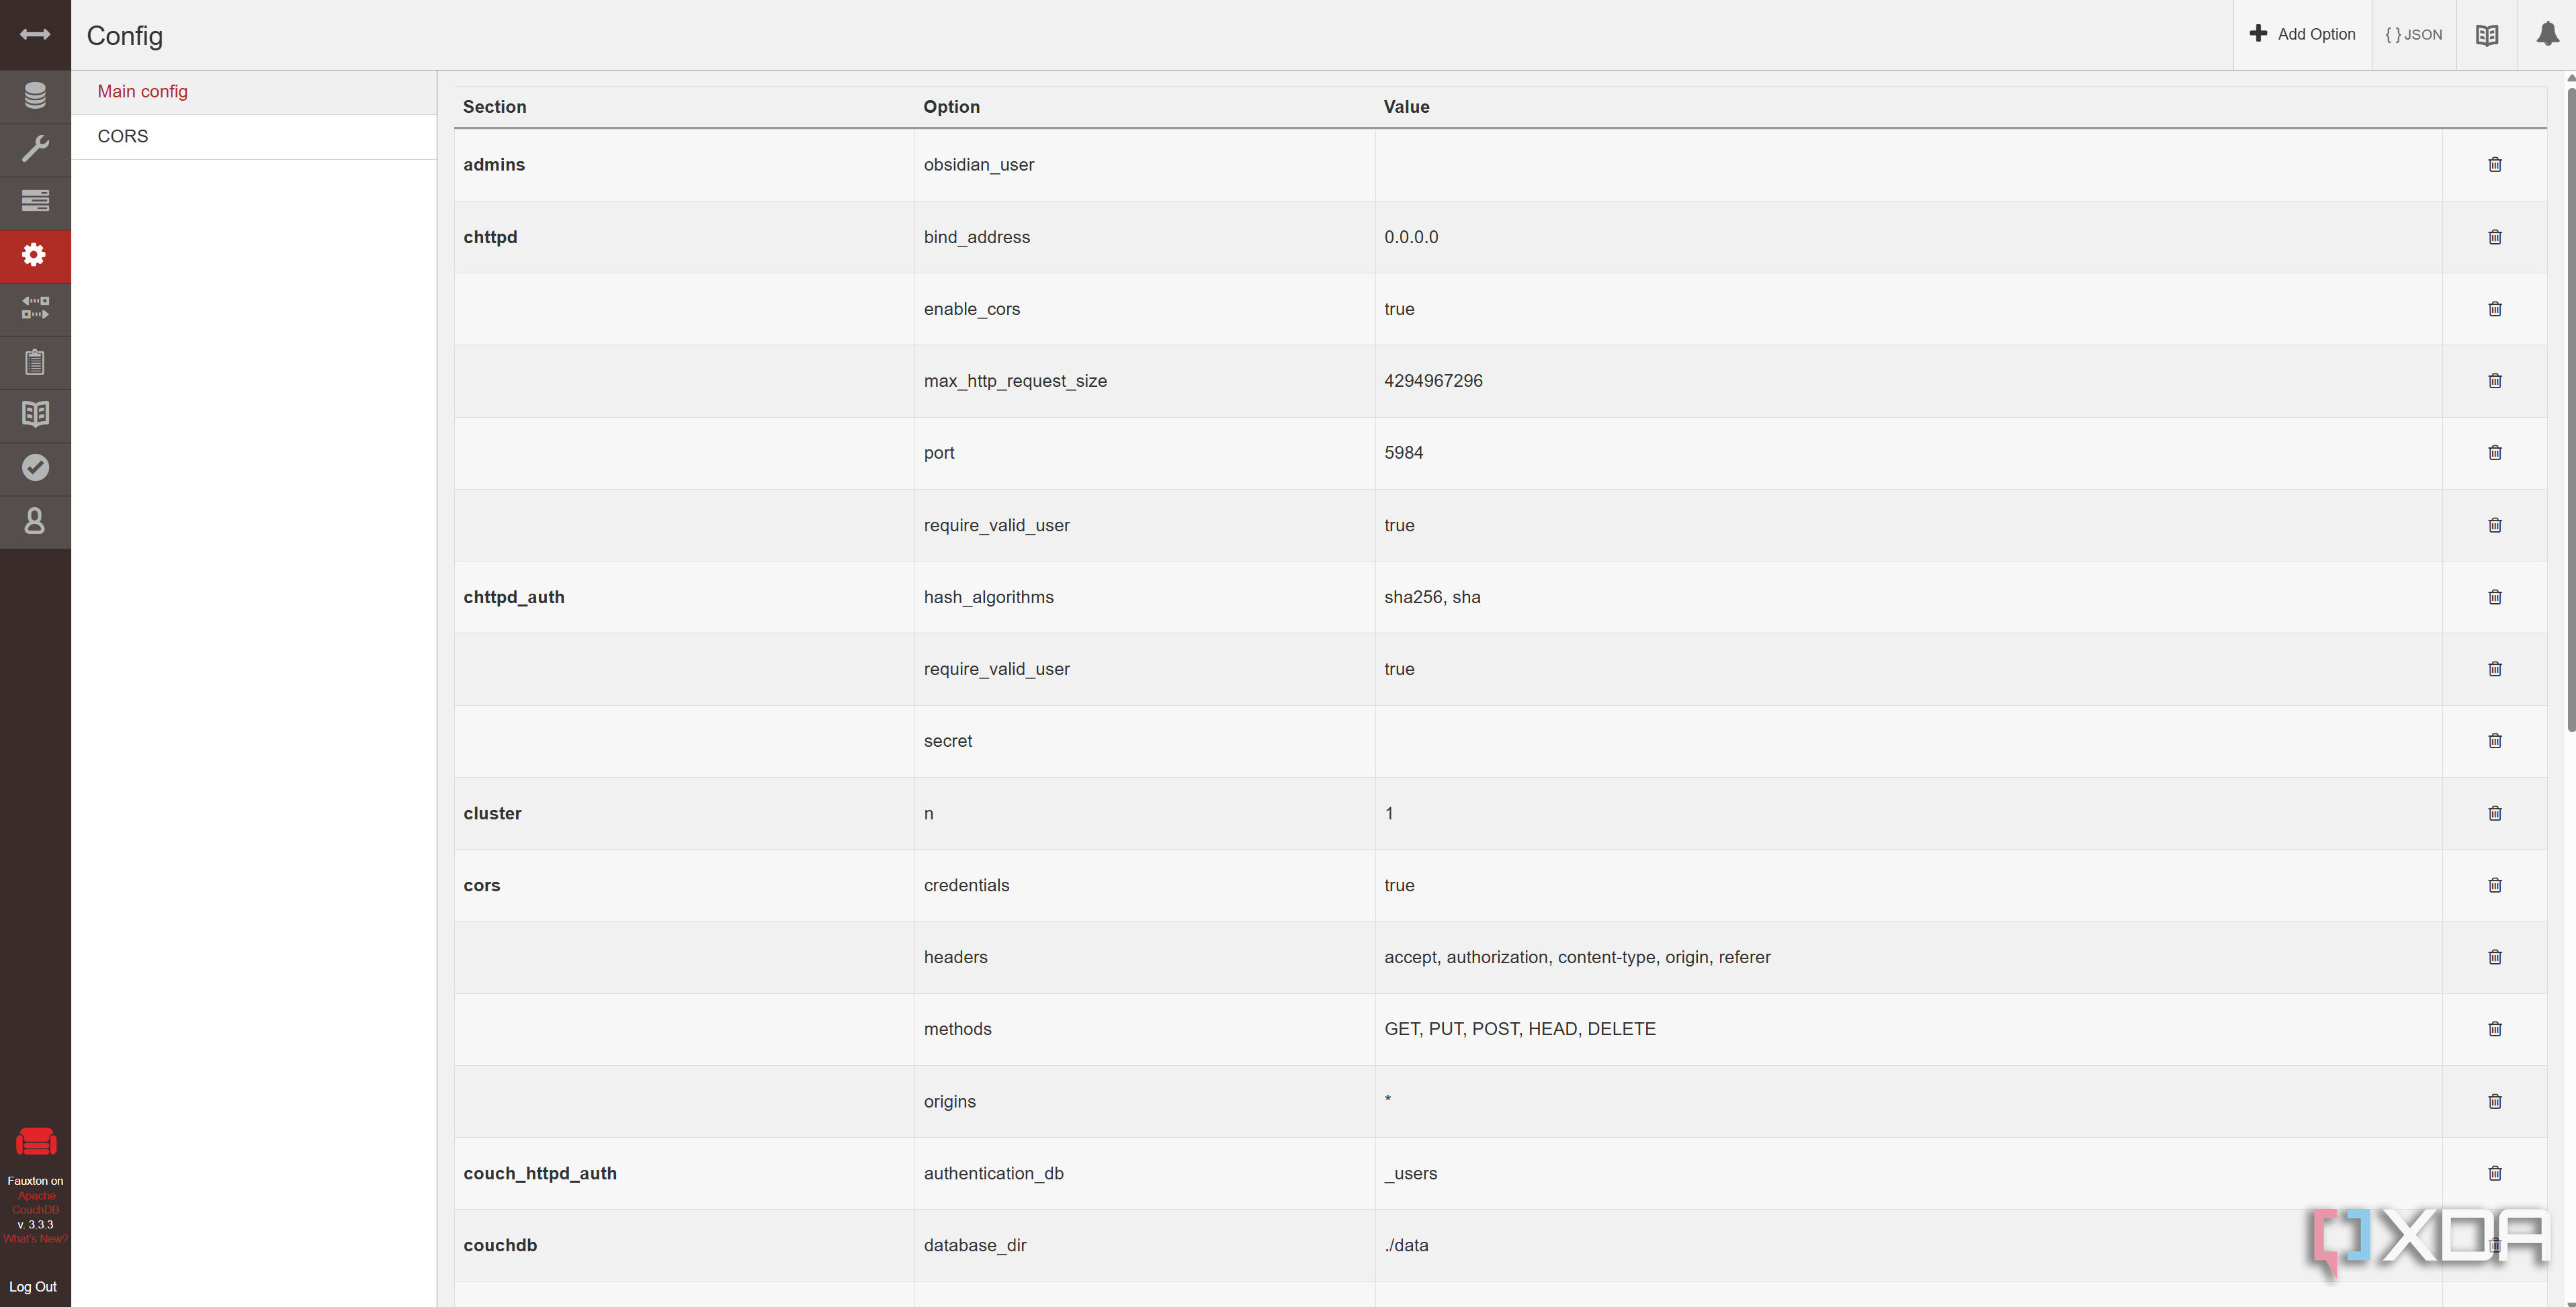
Task: Collapse the sidebar with the double-arrow icon
Action: coord(35,35)
